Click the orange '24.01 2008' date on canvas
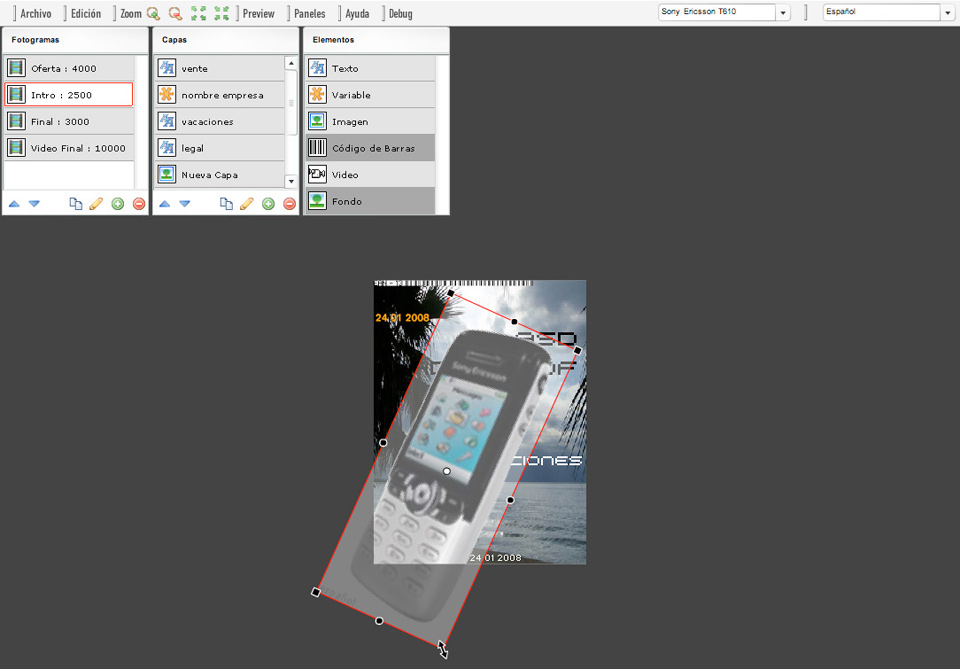Image resolution: width=960 pixels, height=669 pixels. (x=402, y=318)
